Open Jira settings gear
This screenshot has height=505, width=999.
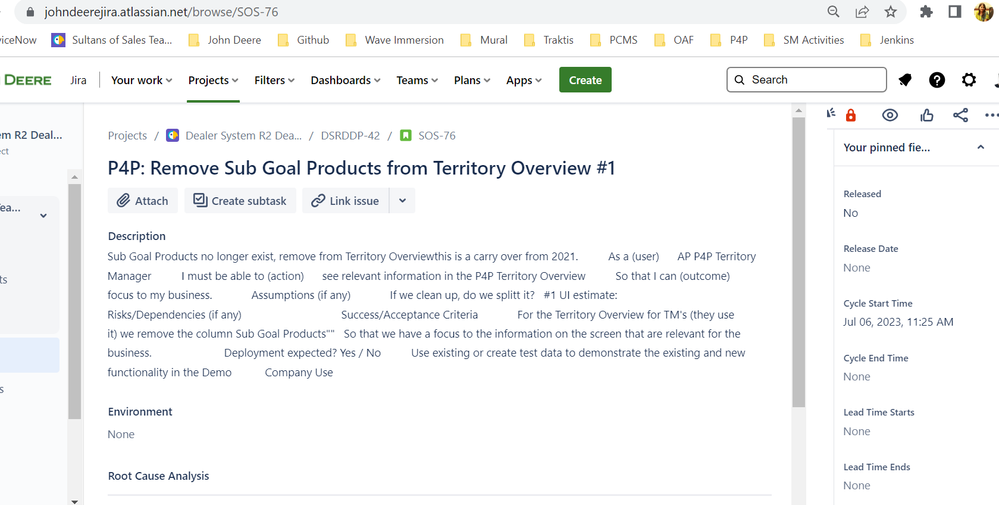click(968, 80)
